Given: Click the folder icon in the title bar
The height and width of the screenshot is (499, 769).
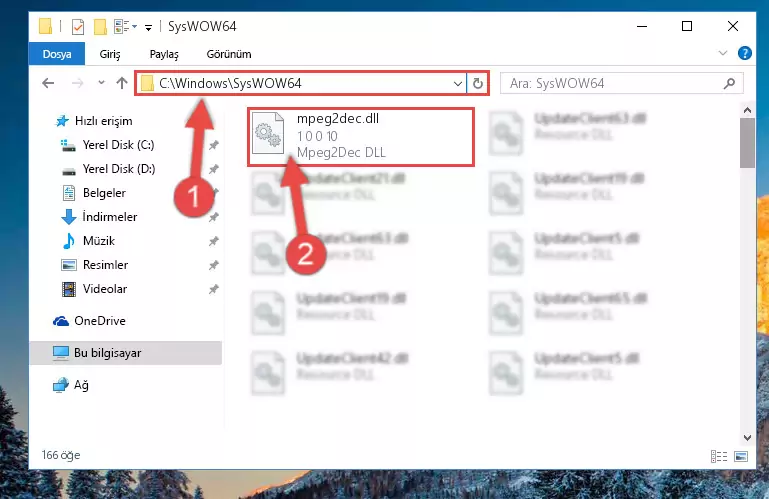Looking at the screenshot, I should 45,26.
